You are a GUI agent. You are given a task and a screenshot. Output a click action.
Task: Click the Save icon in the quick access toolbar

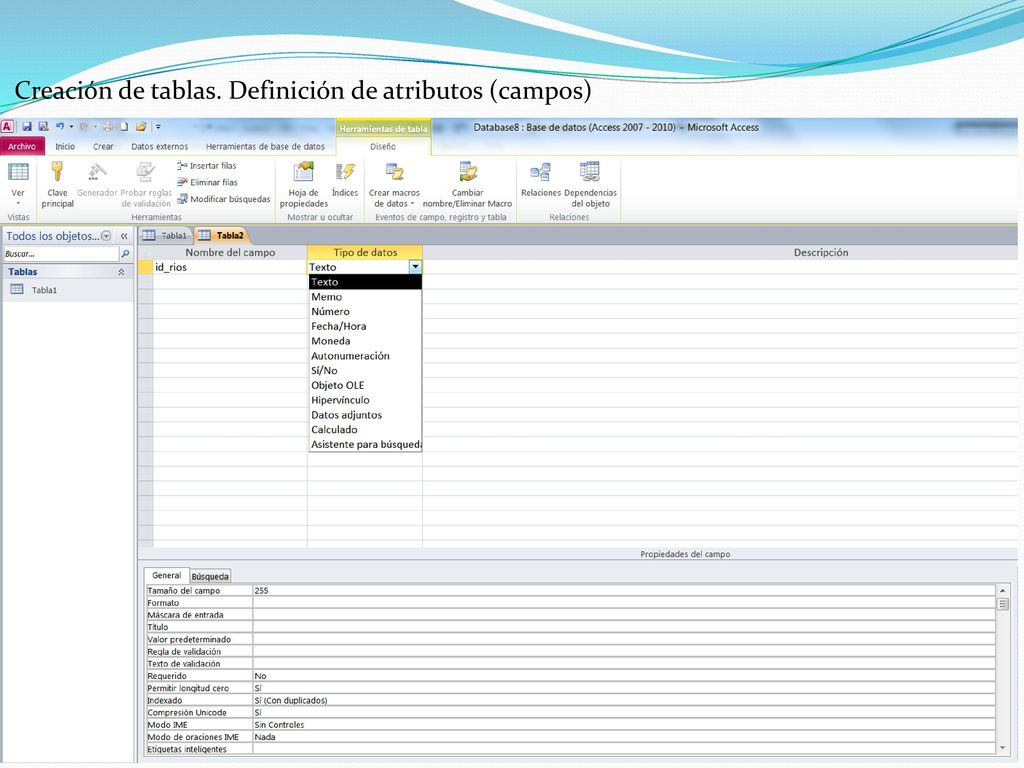27,127
